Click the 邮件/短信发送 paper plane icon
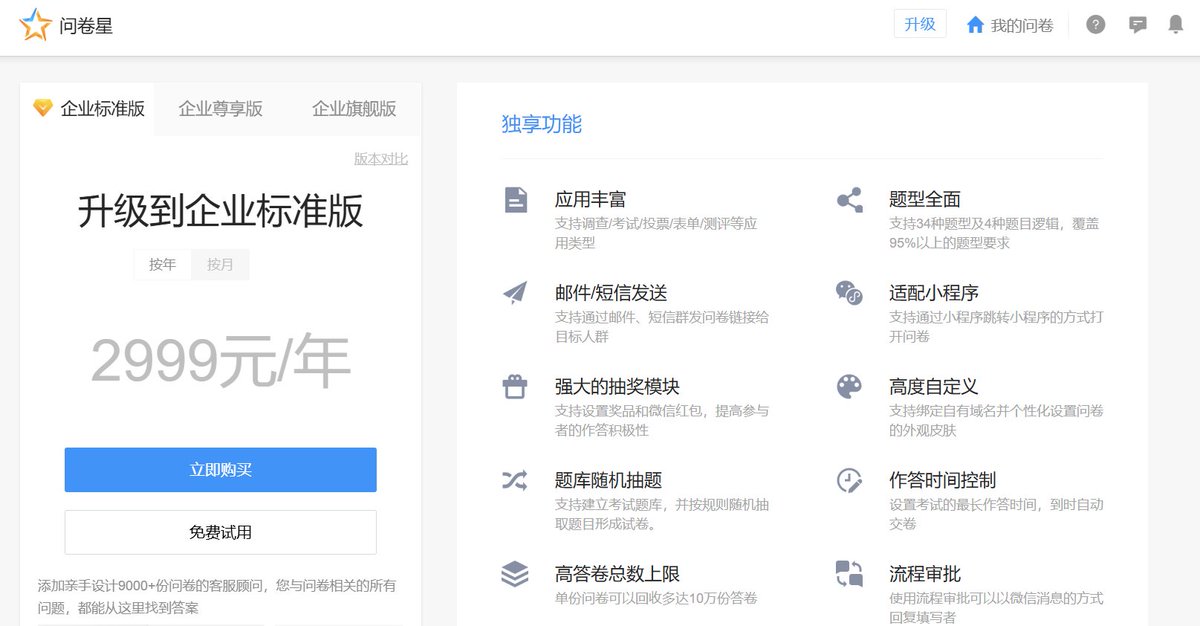 pyautogui.click(x=515, y=293)
